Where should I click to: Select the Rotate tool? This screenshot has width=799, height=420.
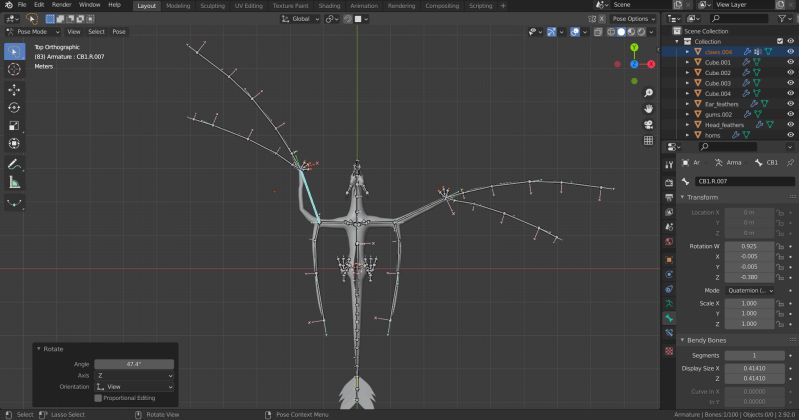click(14, 108)
